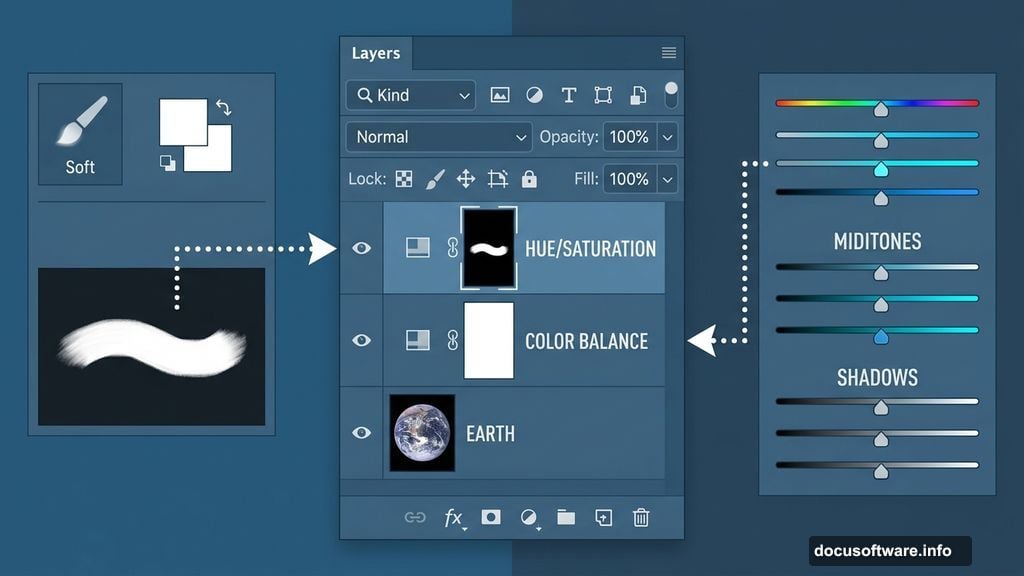Create a new group with folder icon
This screenshot has width=1024, height=576.
pyautogui.click(x=566, y=518)
